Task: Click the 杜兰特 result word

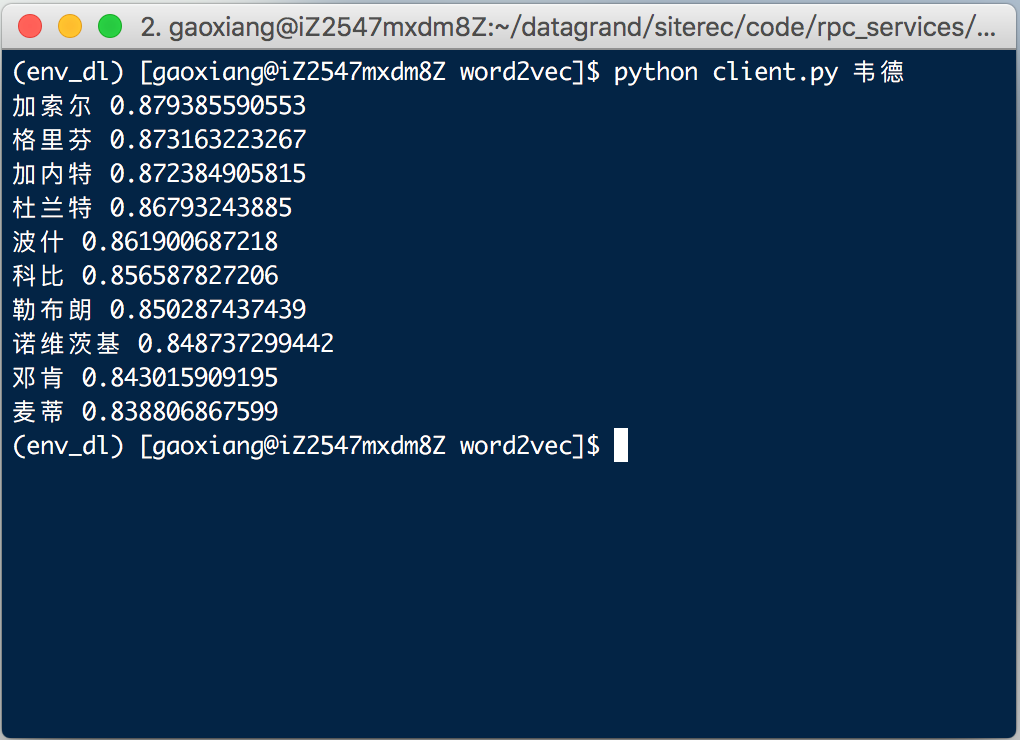Action: click(x=52, y=207)
